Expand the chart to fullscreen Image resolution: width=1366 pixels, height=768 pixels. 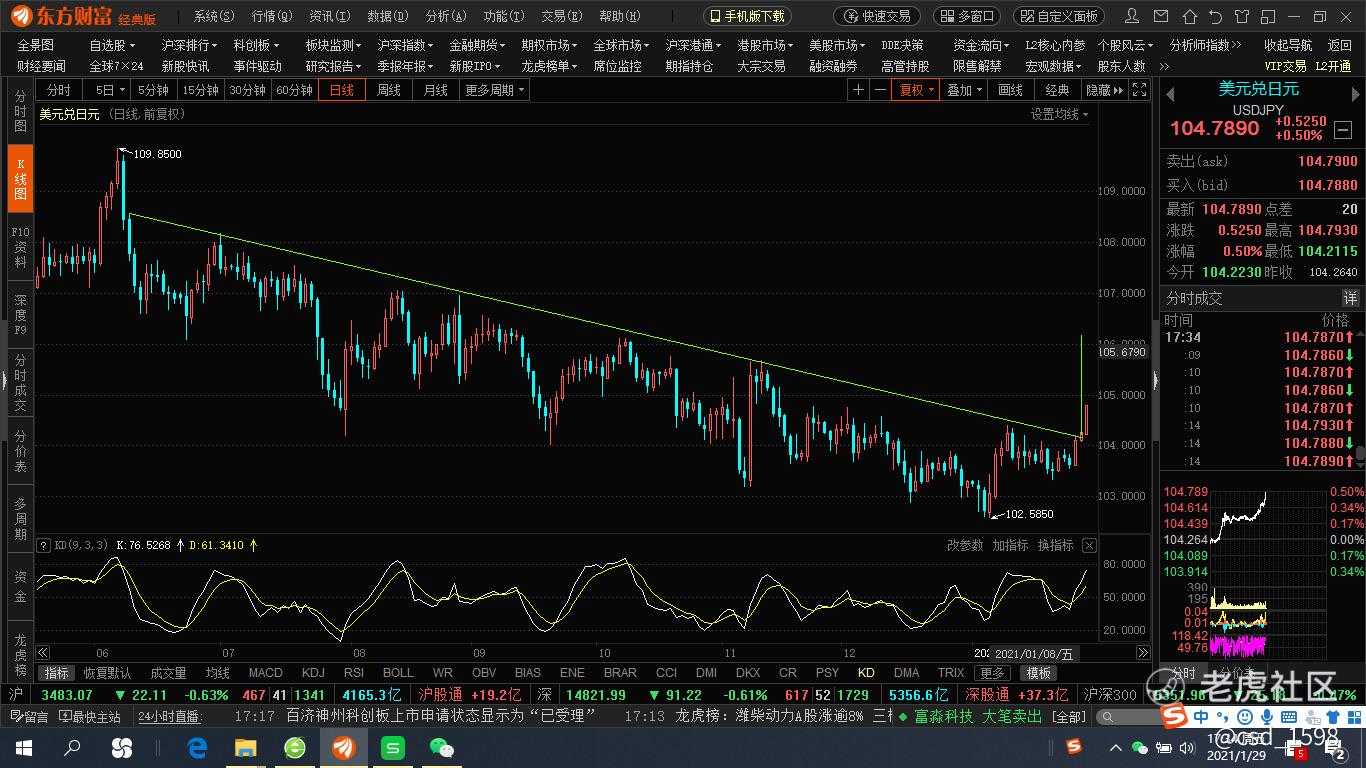1140,90
